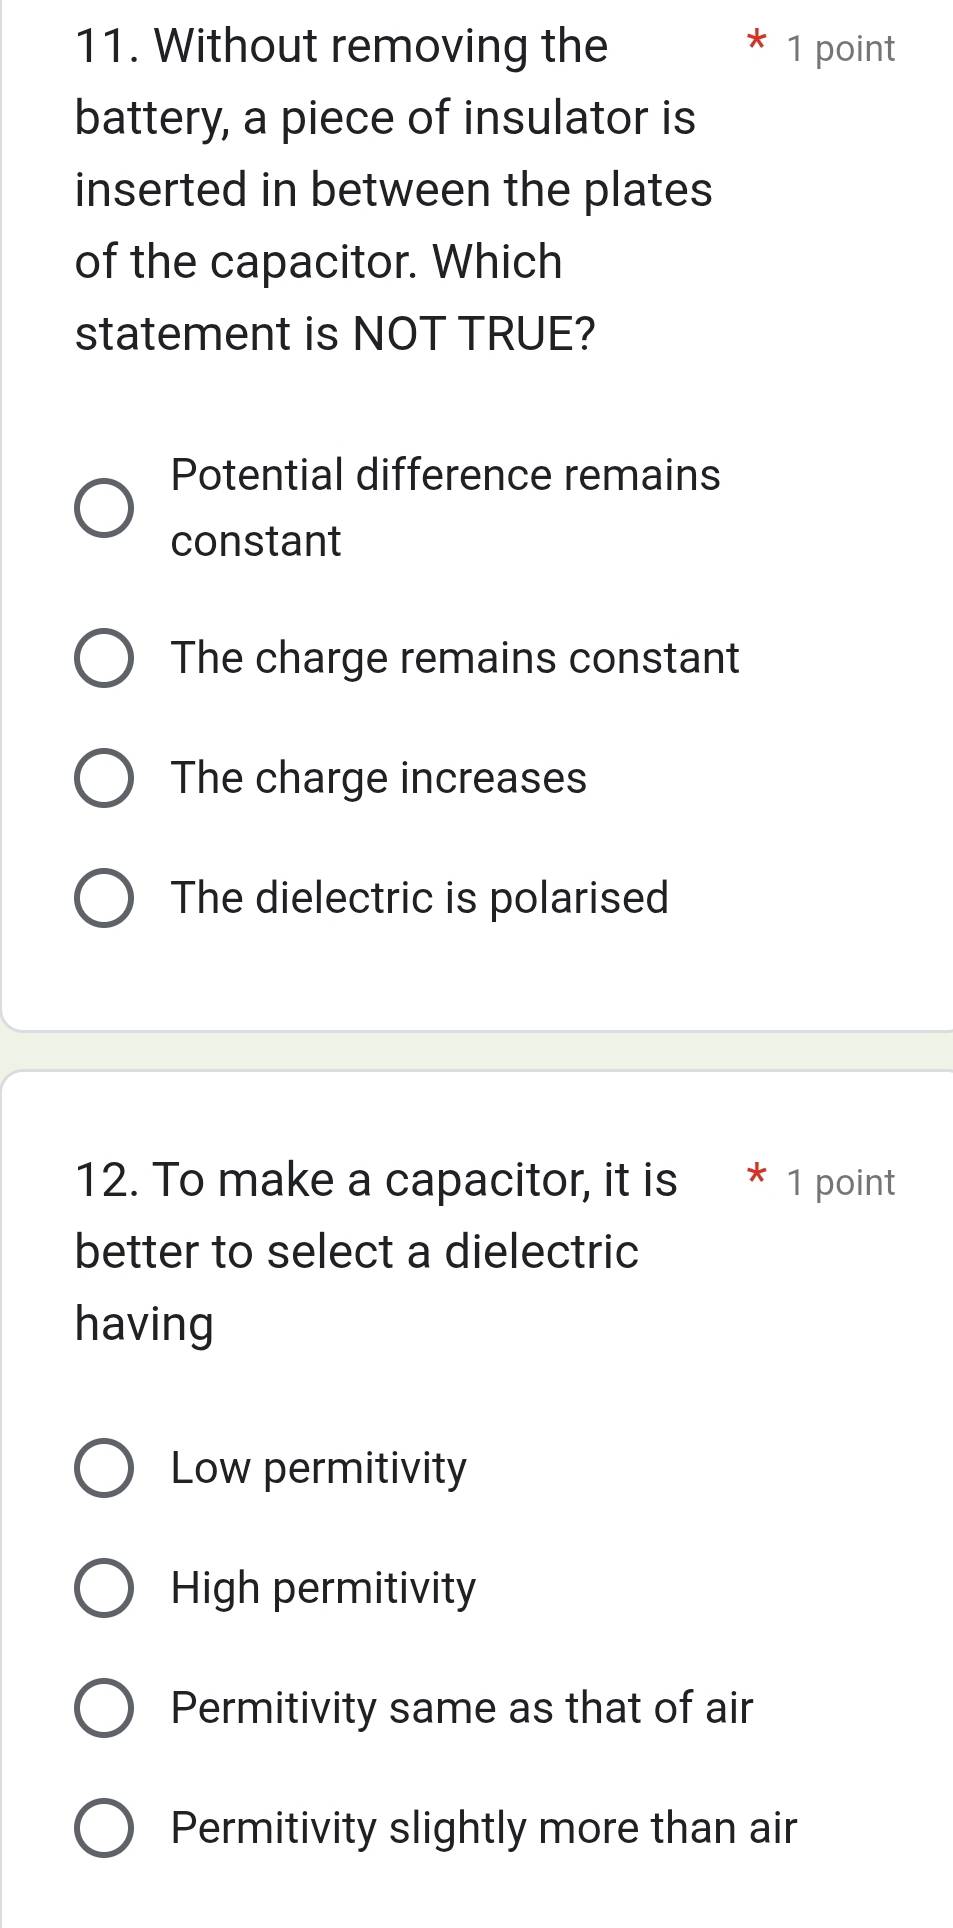Select the 'Low permitivity' option

104,1468
